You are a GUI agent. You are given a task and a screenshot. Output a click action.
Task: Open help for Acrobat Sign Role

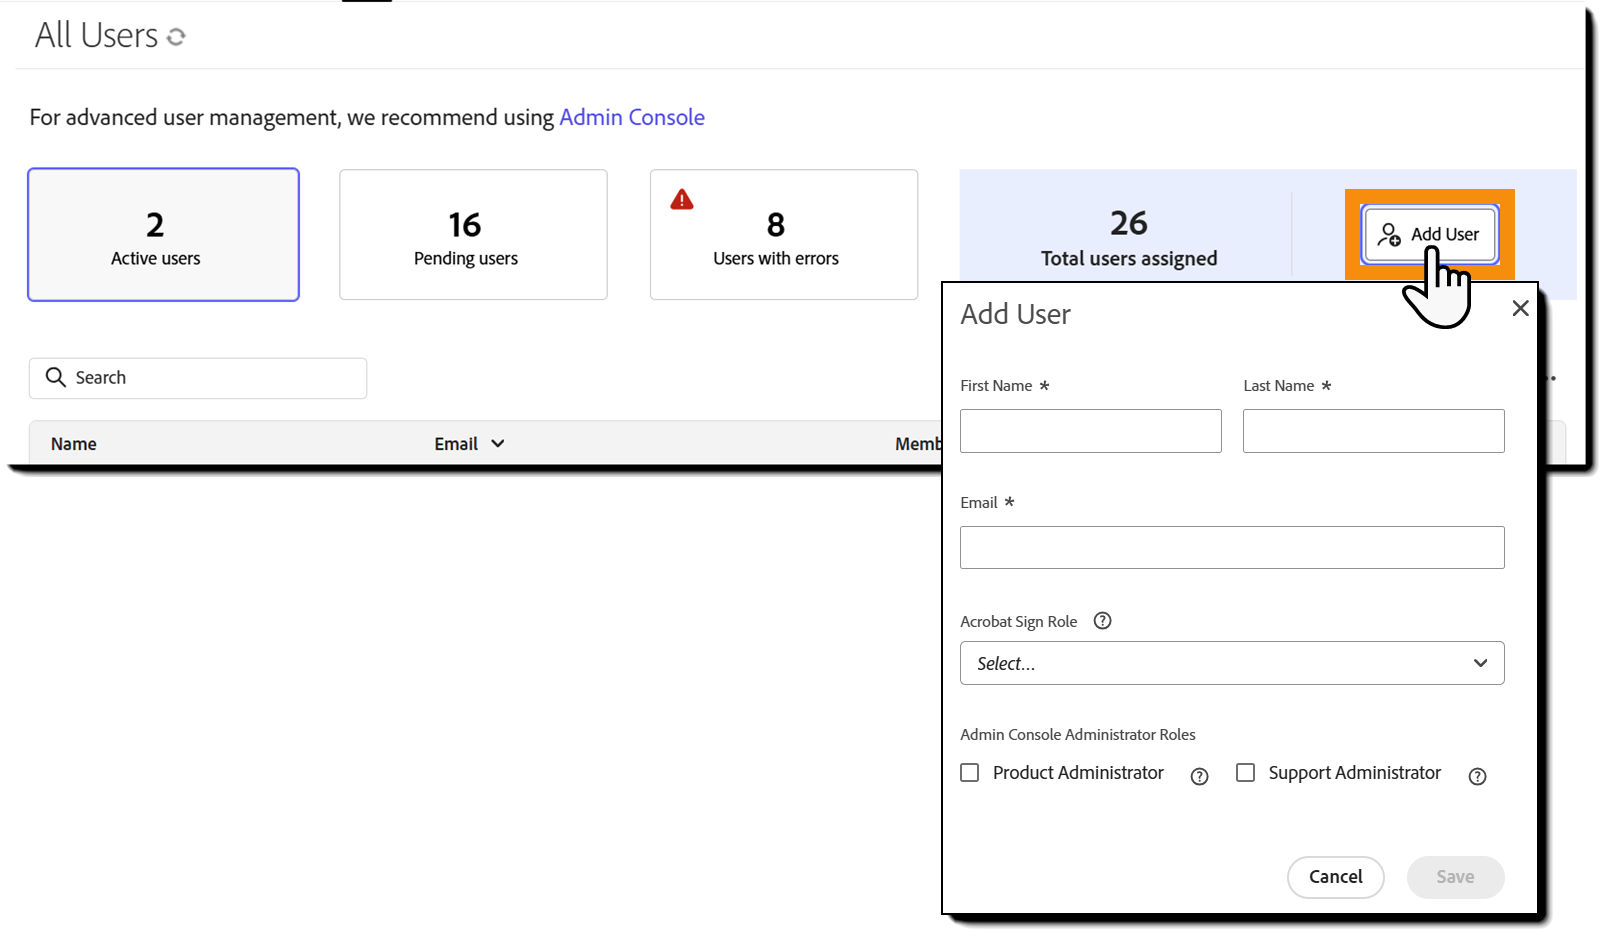[x=1102, y=621]
